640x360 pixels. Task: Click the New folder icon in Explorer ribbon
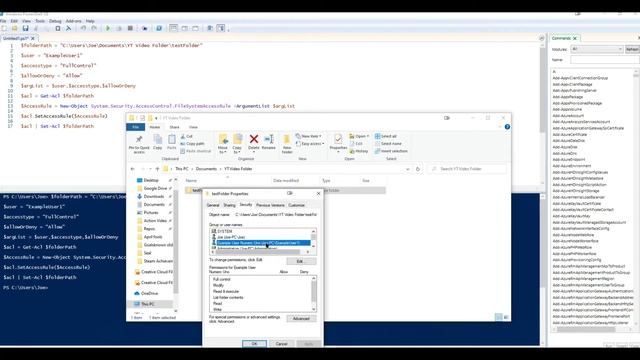tap(287, 139)
